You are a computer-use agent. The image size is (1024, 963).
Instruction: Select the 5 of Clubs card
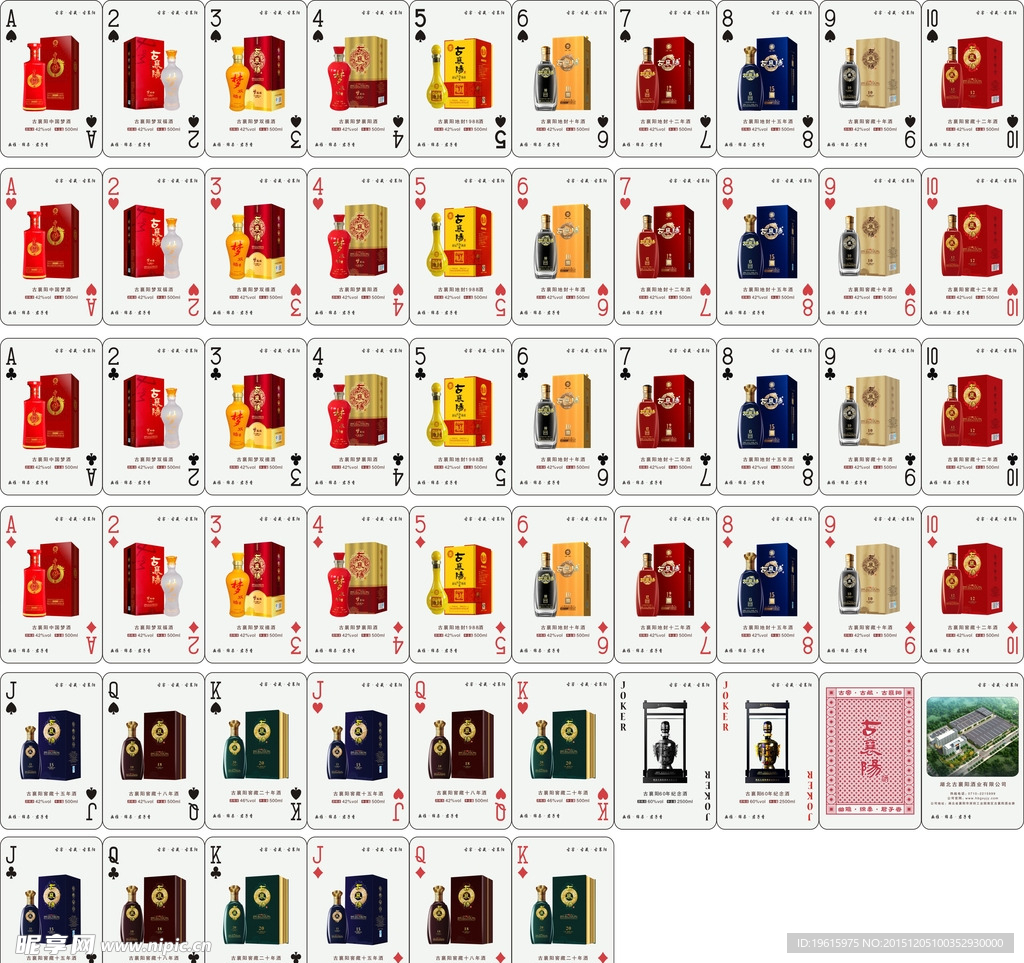461,417
